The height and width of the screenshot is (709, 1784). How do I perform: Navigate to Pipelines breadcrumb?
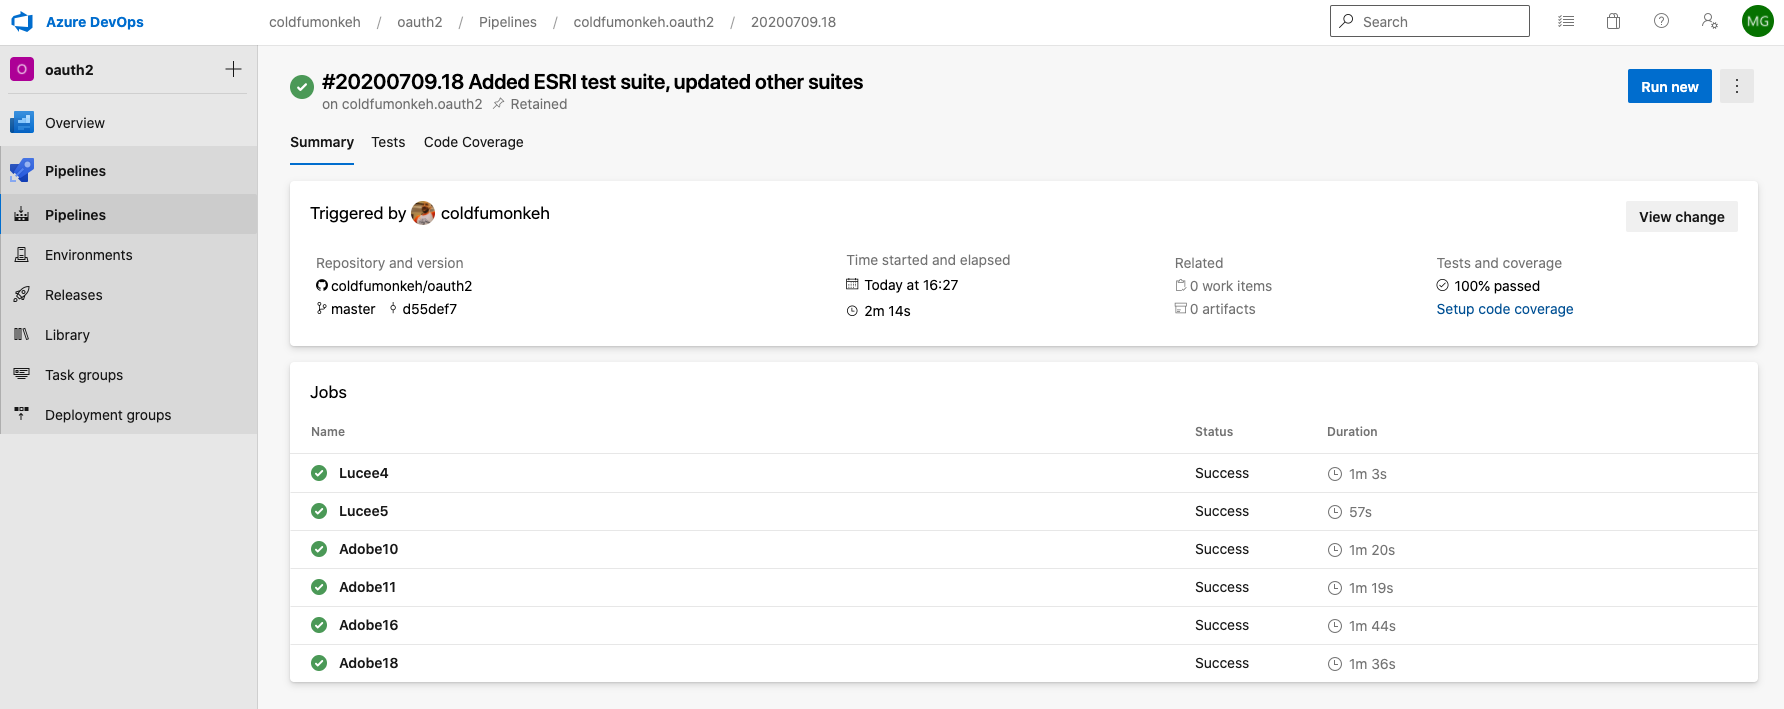(508, 22)
